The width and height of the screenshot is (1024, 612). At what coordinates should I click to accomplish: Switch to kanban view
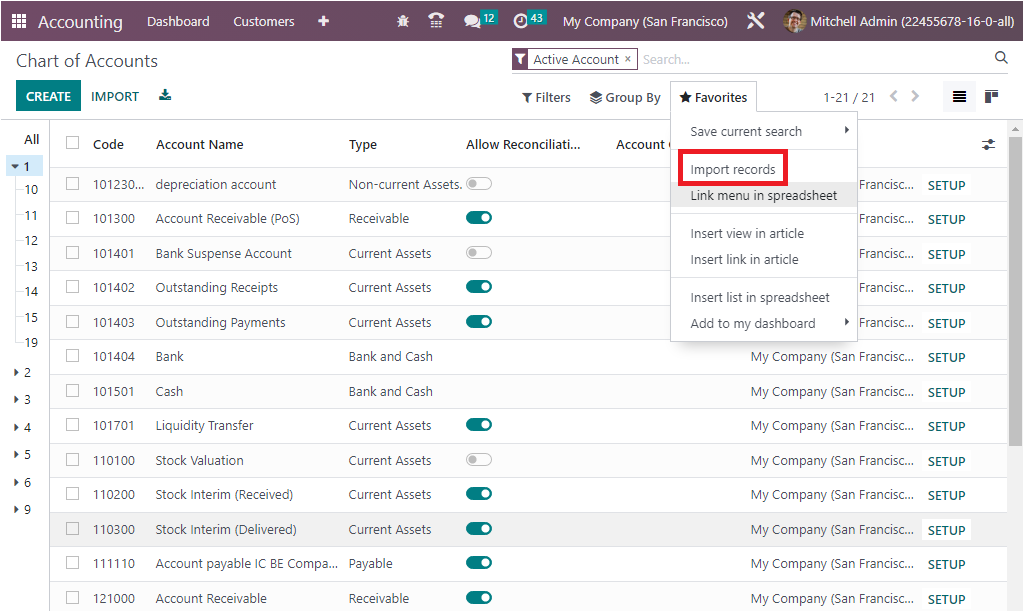[x=991, y=97]
